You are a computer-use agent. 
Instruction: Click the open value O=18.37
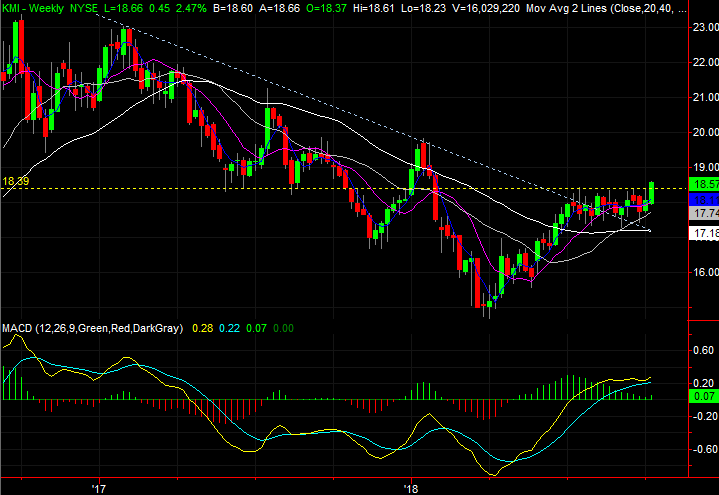pos(326,8)
